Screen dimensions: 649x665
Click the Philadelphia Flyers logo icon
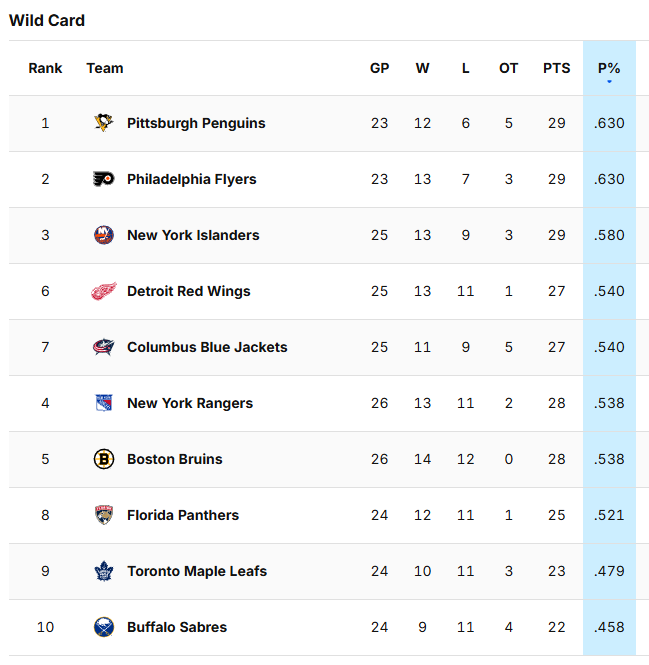[x=104, y=179]
